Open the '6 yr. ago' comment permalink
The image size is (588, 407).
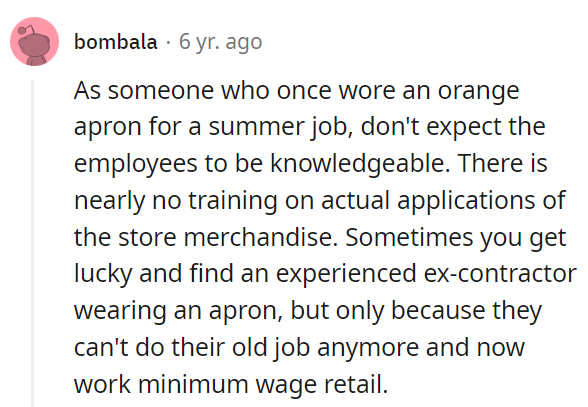220,42
